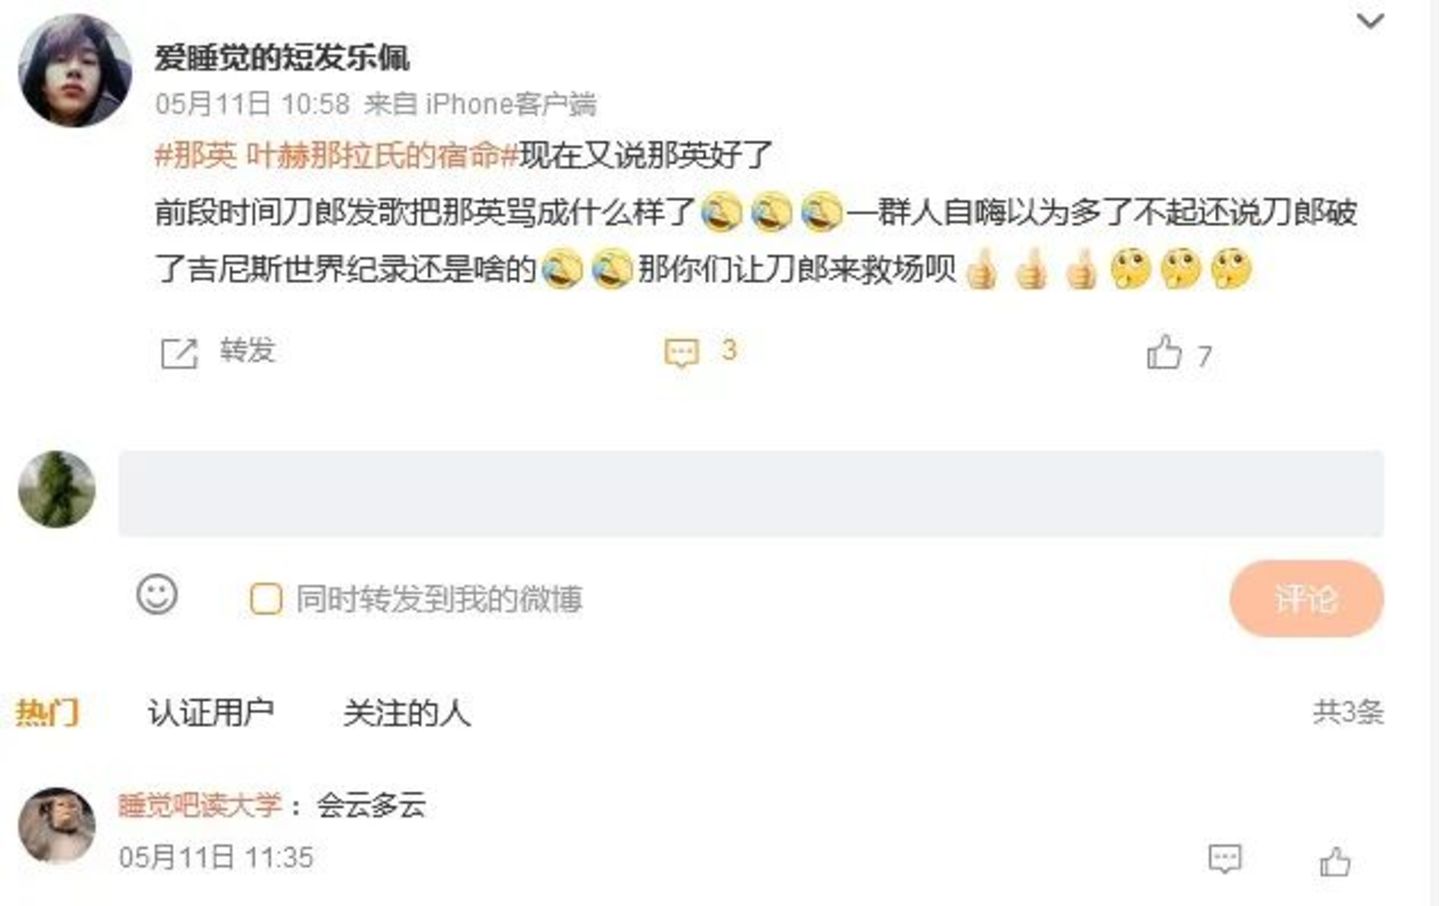The image size is (1439, 906).
Task: Click your own avatar beside comment box
Action: pos(57,489)
